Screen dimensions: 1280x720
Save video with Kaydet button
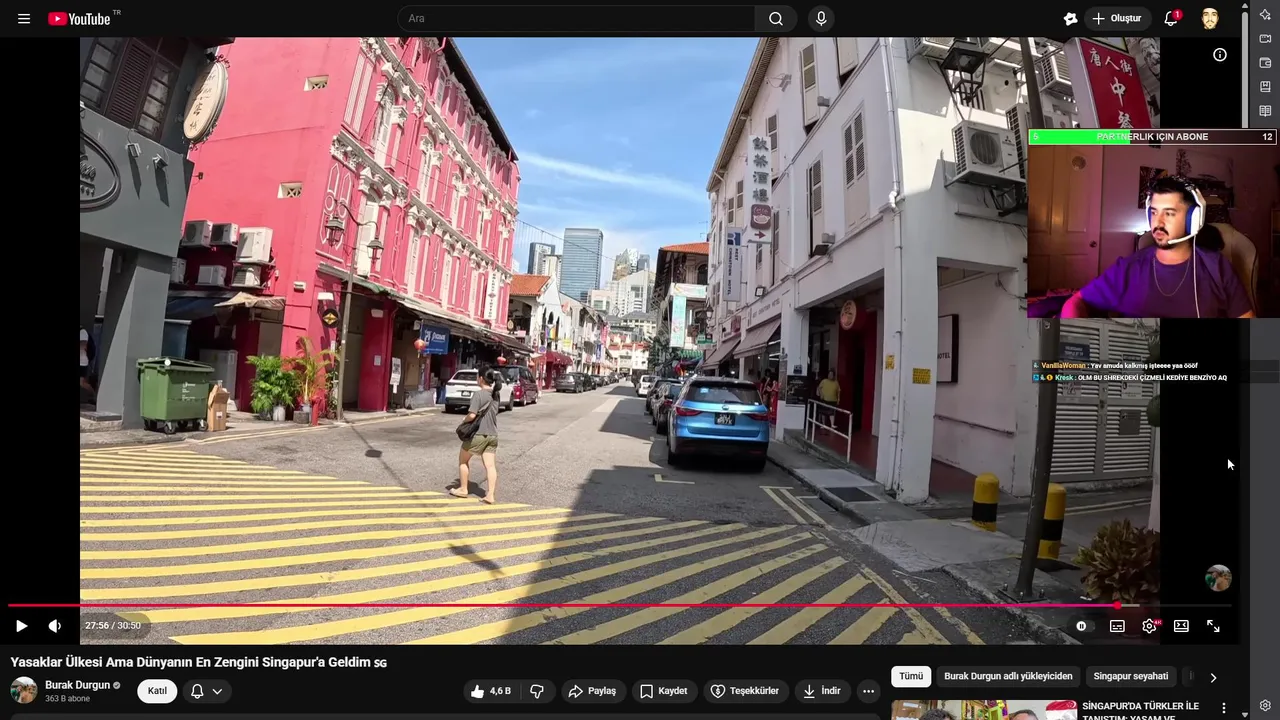[664, 691]
